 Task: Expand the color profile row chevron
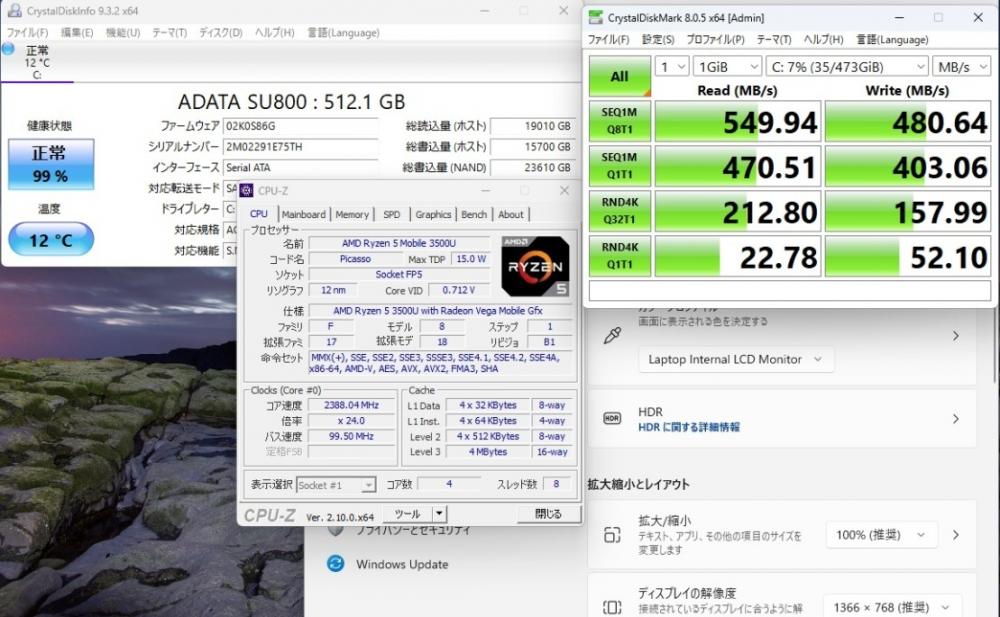(x=955, y=336)
